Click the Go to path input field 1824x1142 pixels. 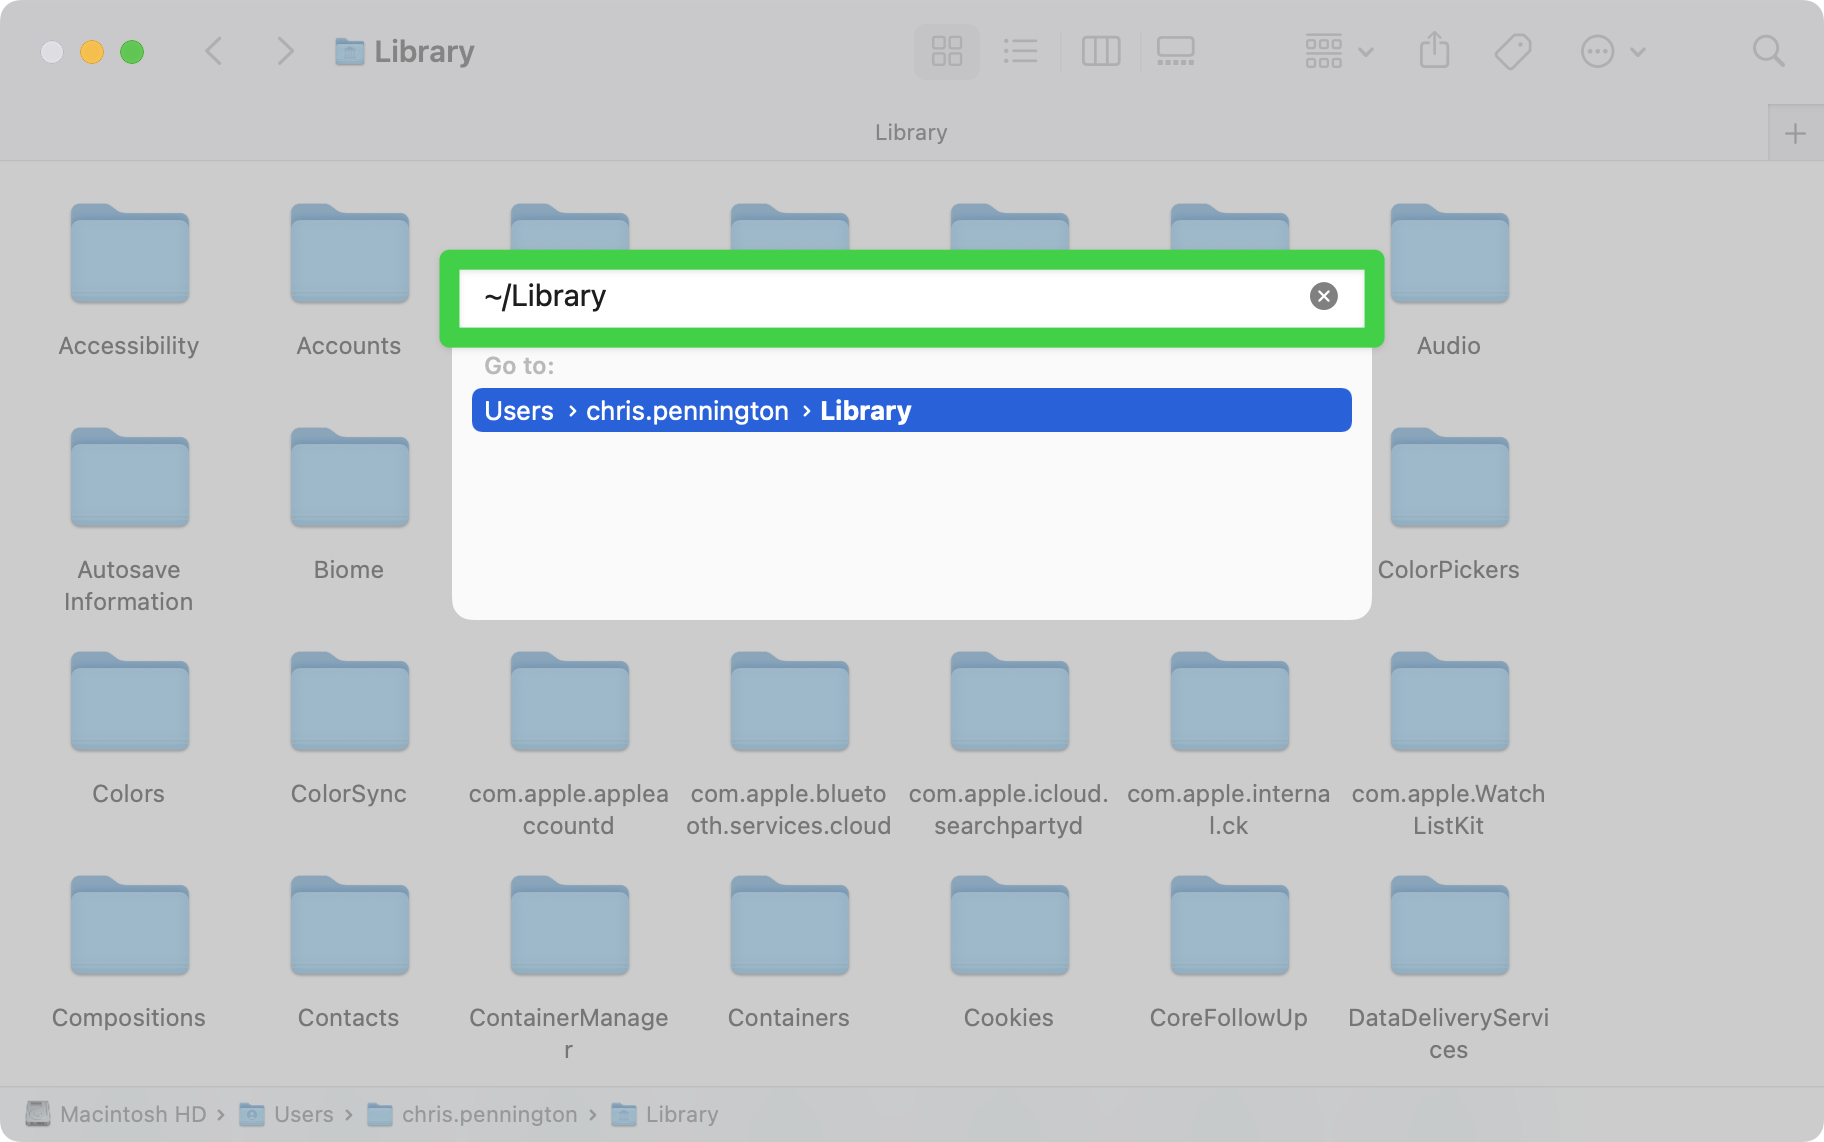(880, 297)
